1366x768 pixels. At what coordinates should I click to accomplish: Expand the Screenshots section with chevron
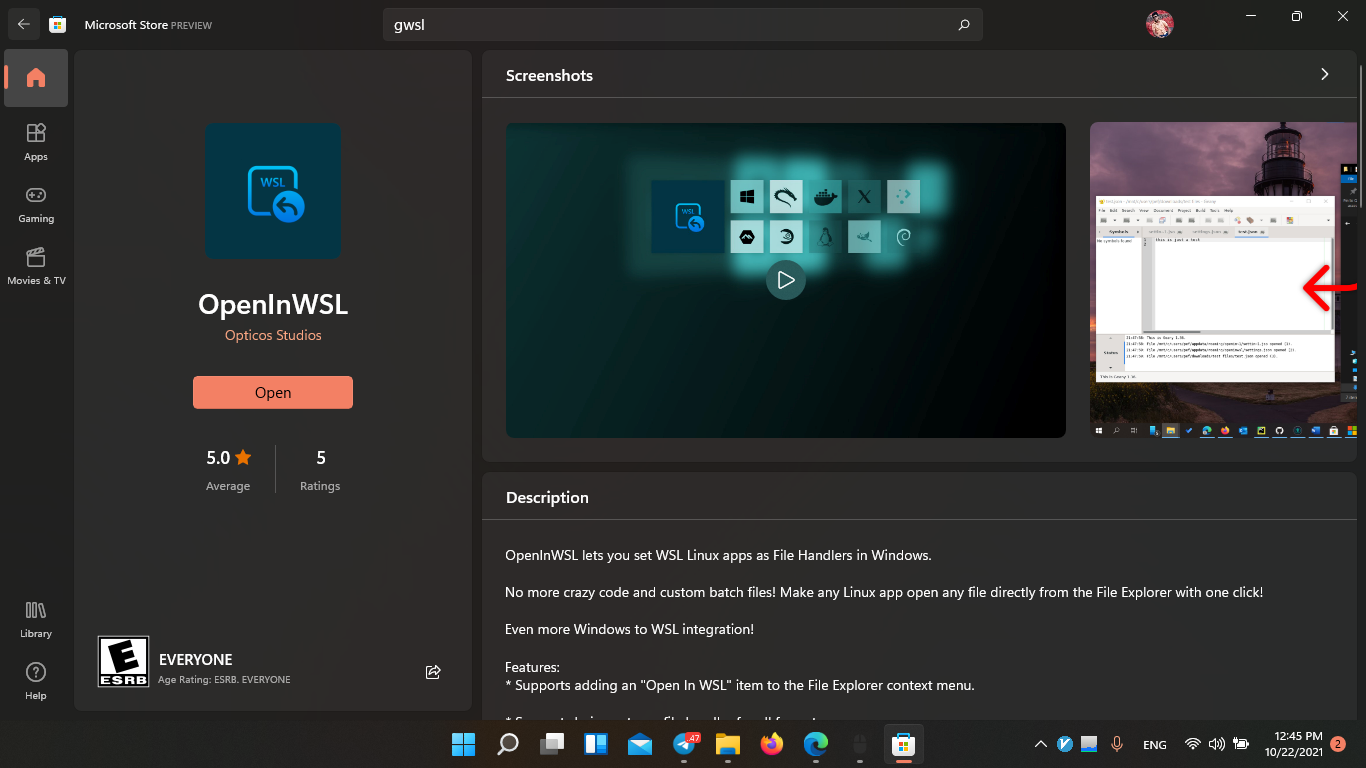pos(1325,74)
